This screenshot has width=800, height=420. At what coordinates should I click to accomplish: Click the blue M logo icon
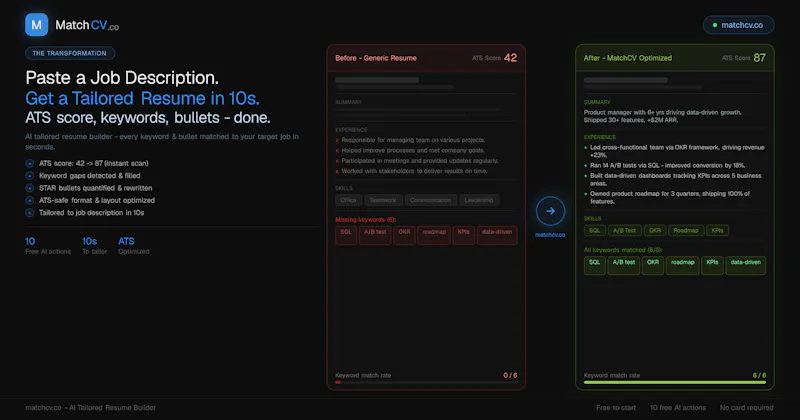coord(36,24)
